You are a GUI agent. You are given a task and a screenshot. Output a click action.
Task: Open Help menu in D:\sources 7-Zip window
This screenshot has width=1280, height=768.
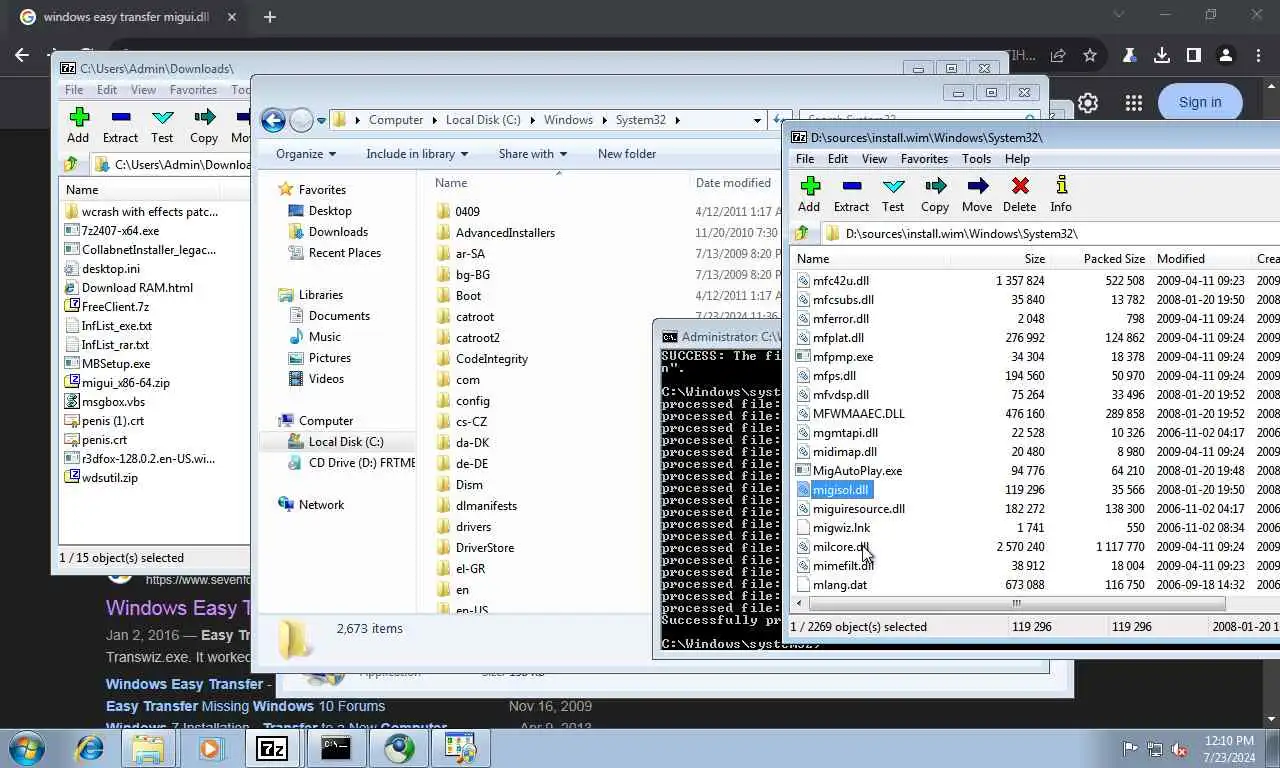[1017, 159]
